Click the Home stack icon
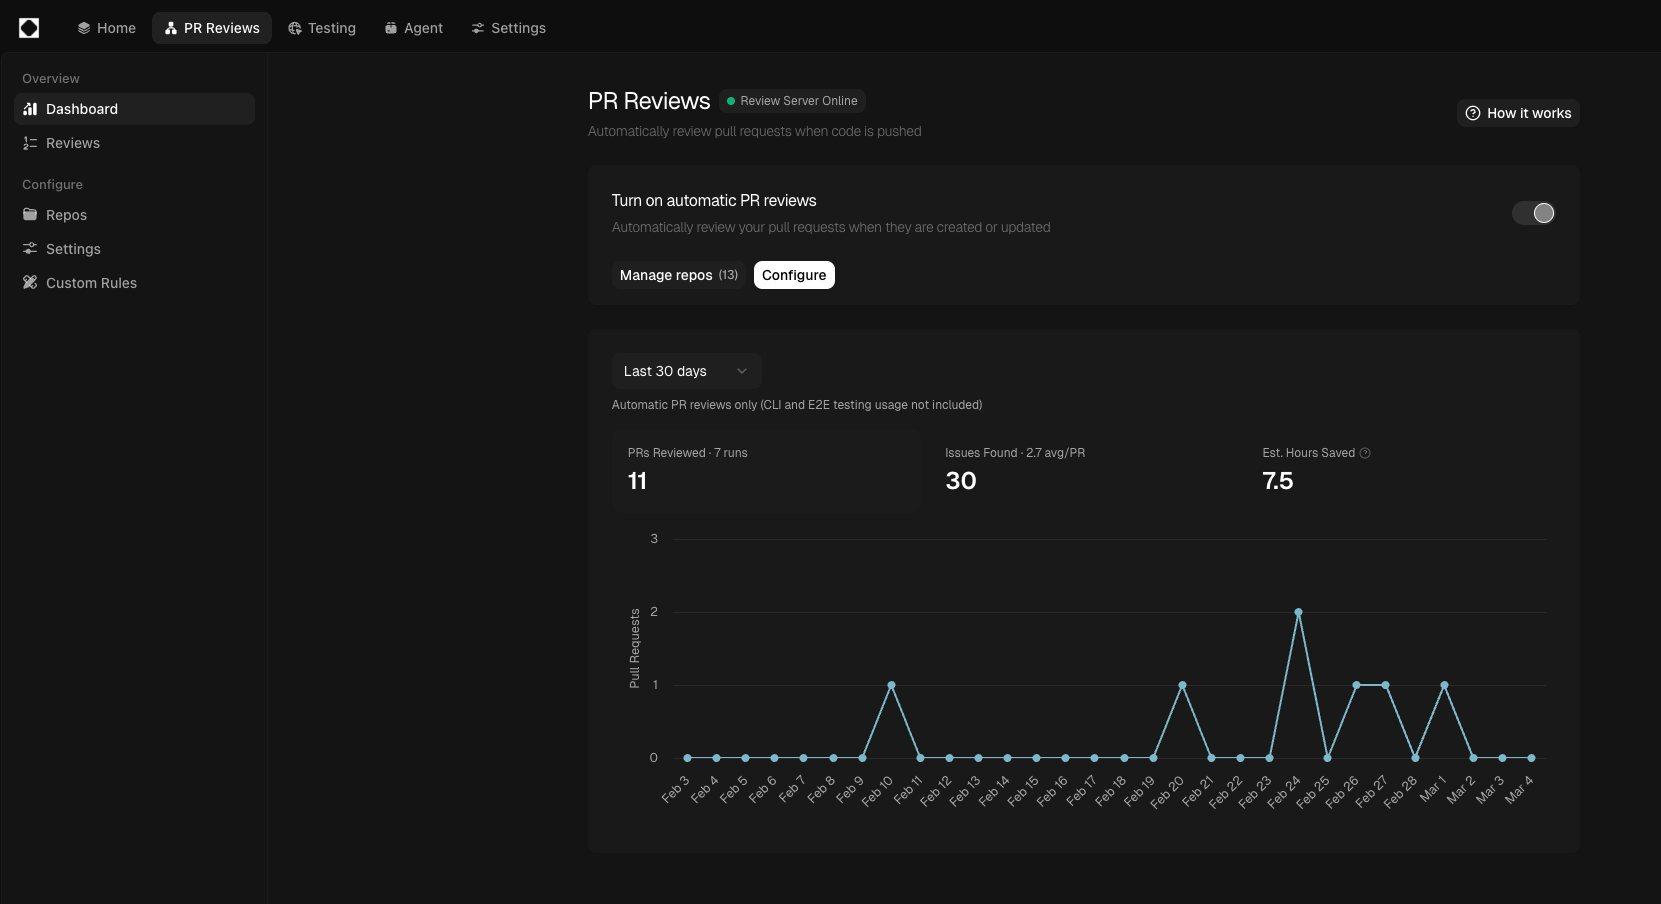 pyautogui.click(x=84, y=28)
